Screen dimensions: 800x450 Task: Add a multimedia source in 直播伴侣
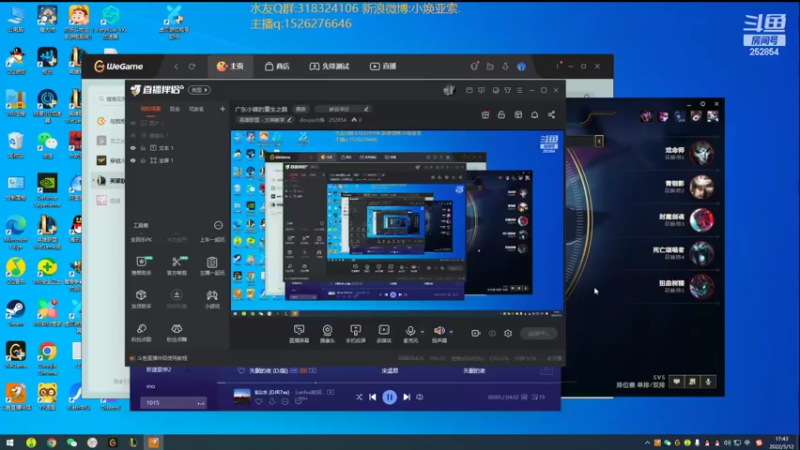(384, 334)
